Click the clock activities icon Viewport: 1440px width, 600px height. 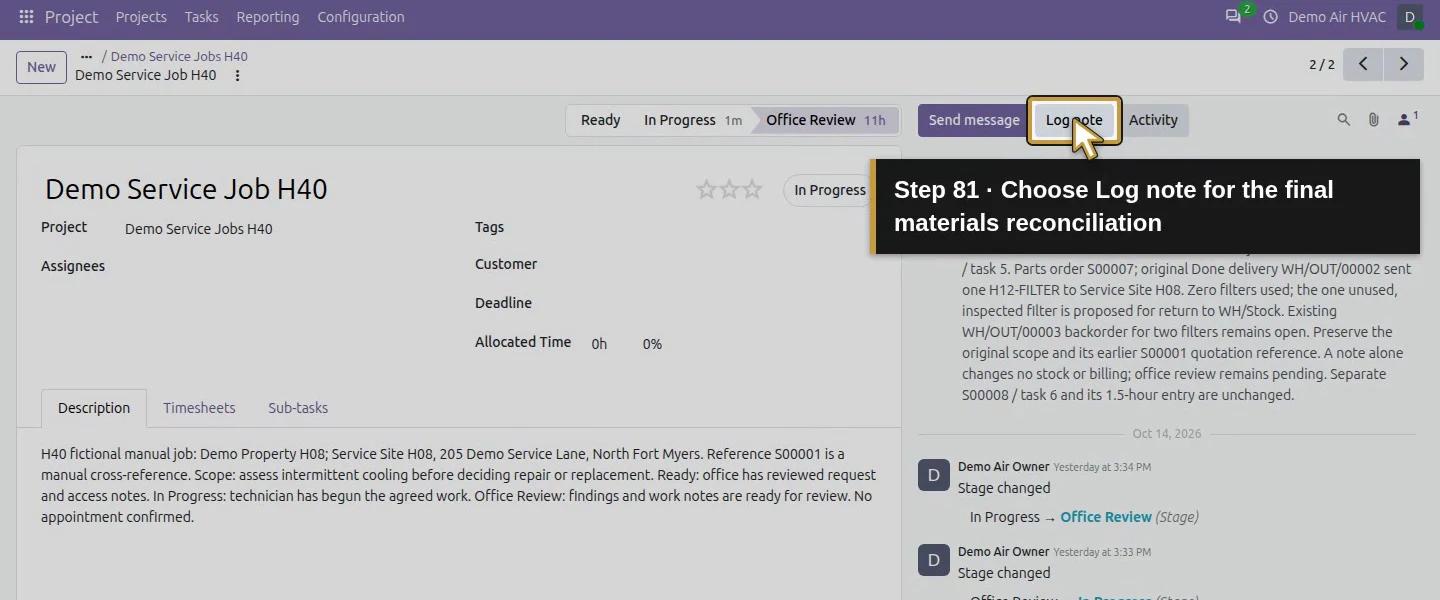point(1271,17)
